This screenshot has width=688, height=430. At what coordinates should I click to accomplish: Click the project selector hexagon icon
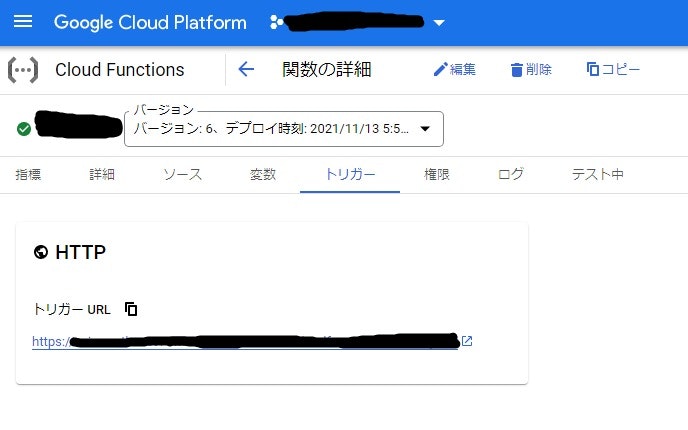[x=276, y=22]
